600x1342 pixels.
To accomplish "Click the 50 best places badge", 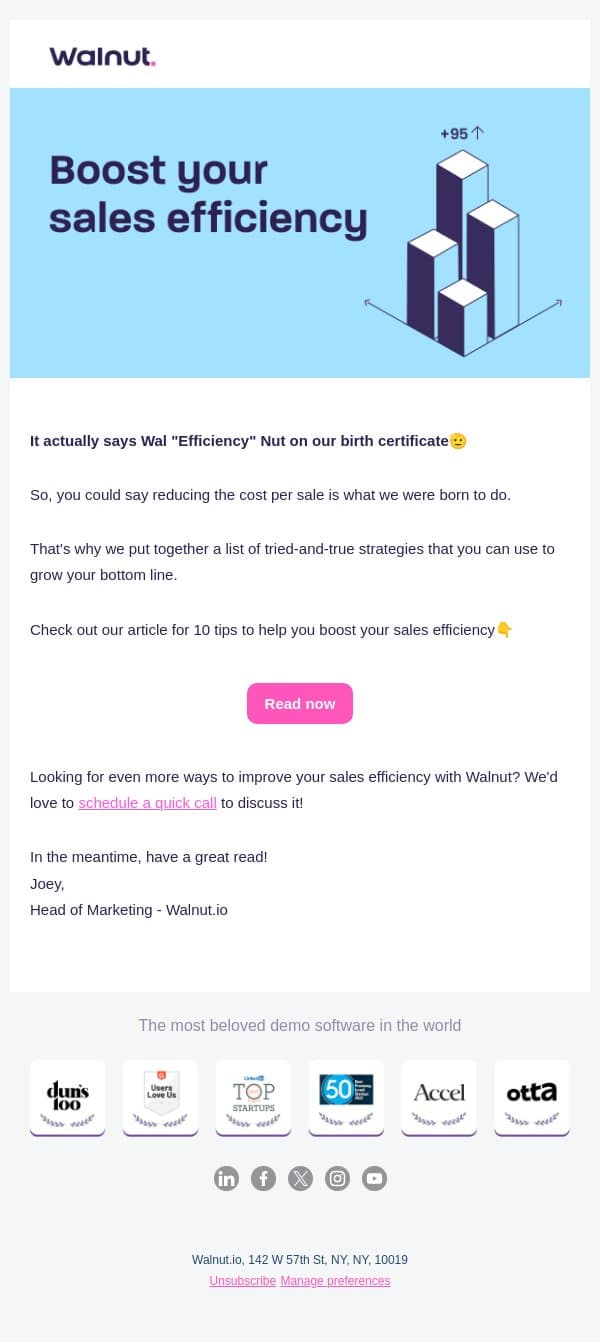I will pyautogui.click(x=346, y=1098).
